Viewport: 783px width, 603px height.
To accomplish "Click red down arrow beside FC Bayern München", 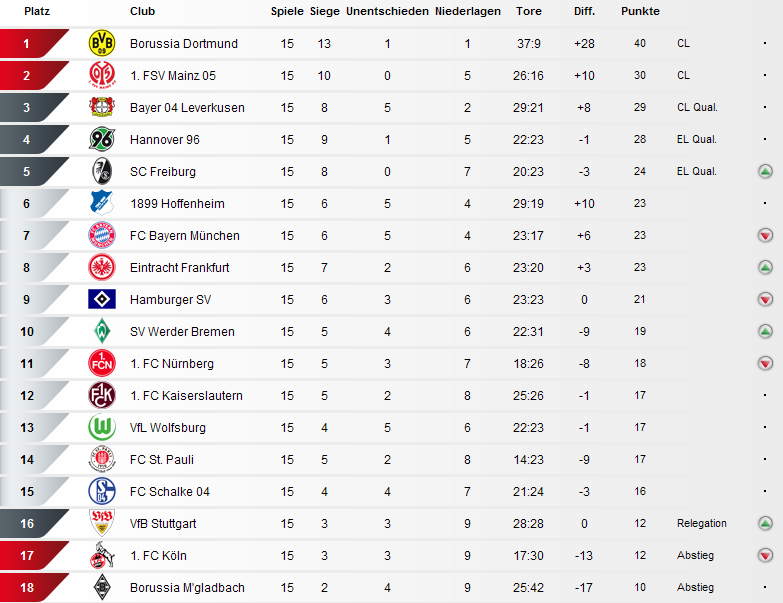I will (765, 235).
